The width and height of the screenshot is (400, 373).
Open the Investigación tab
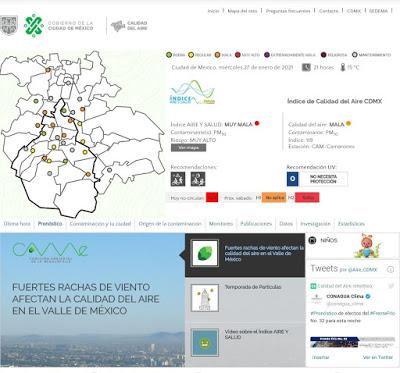pyautogui.click(x=315, y=224)
